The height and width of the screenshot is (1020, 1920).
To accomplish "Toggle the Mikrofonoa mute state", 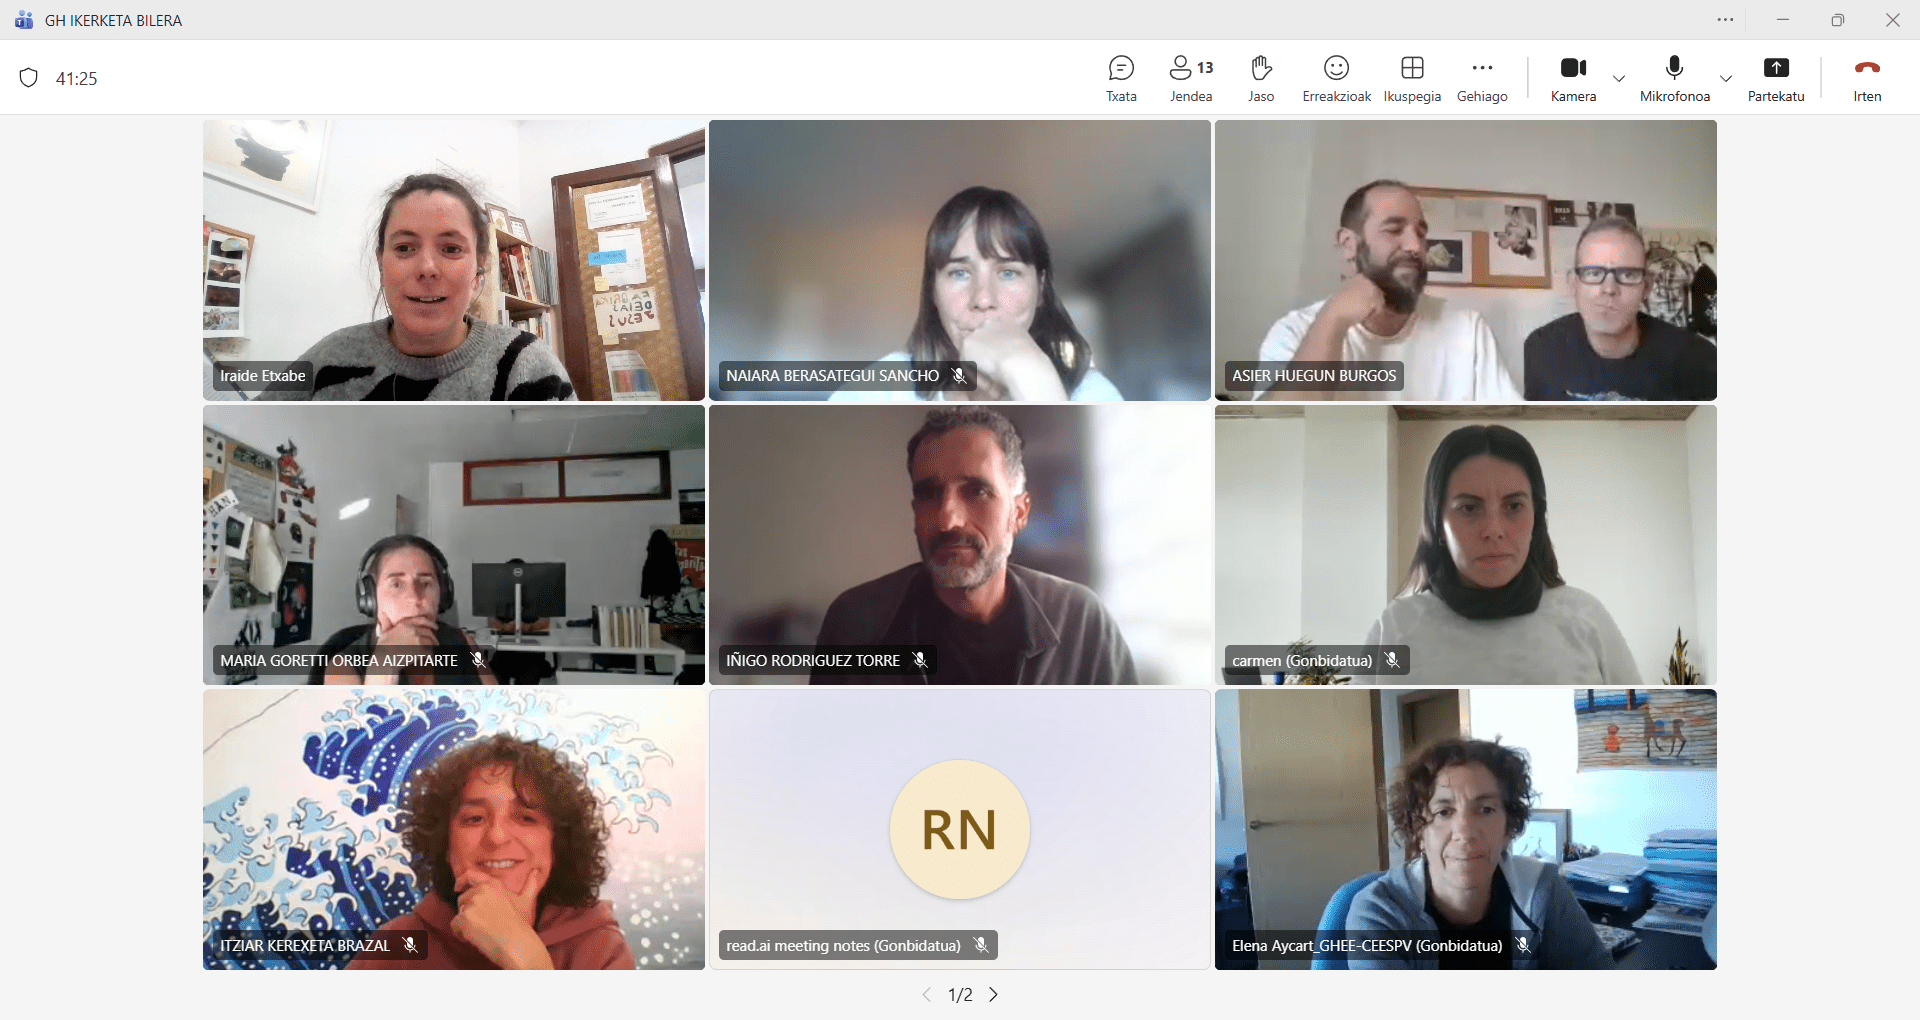I will point(1674,78).
